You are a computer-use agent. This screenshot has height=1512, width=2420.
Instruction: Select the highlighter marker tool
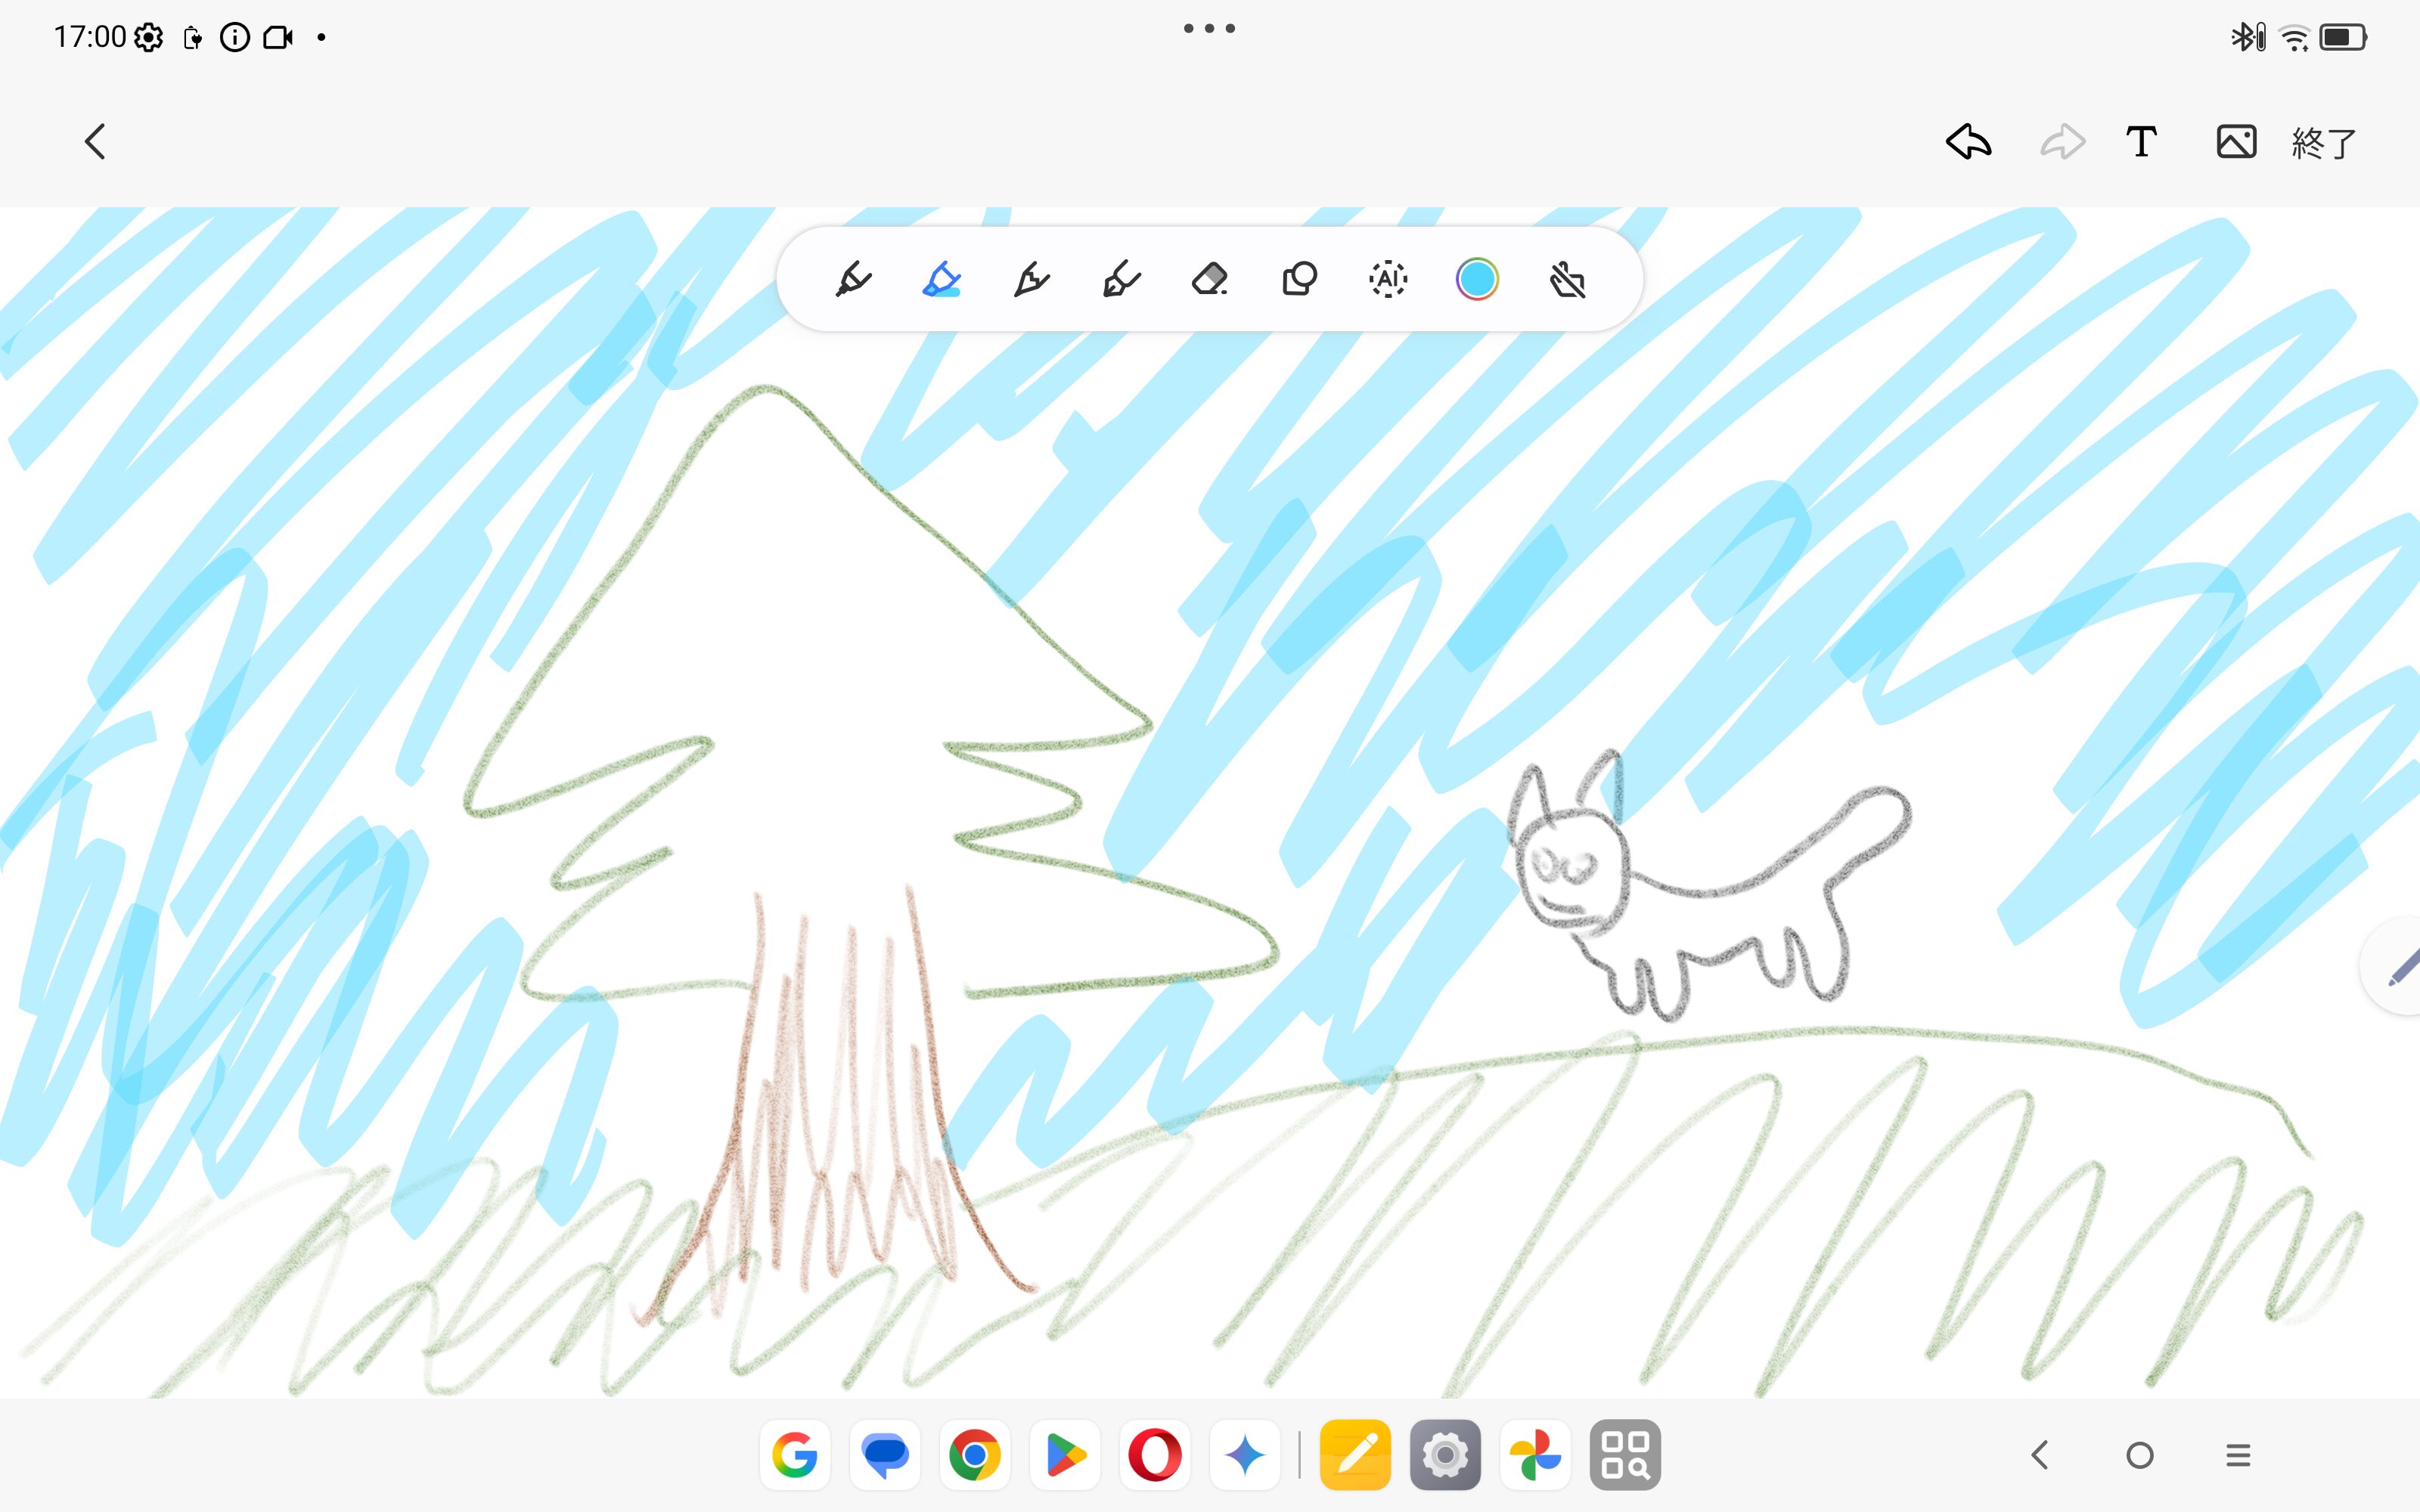(941, 279)
